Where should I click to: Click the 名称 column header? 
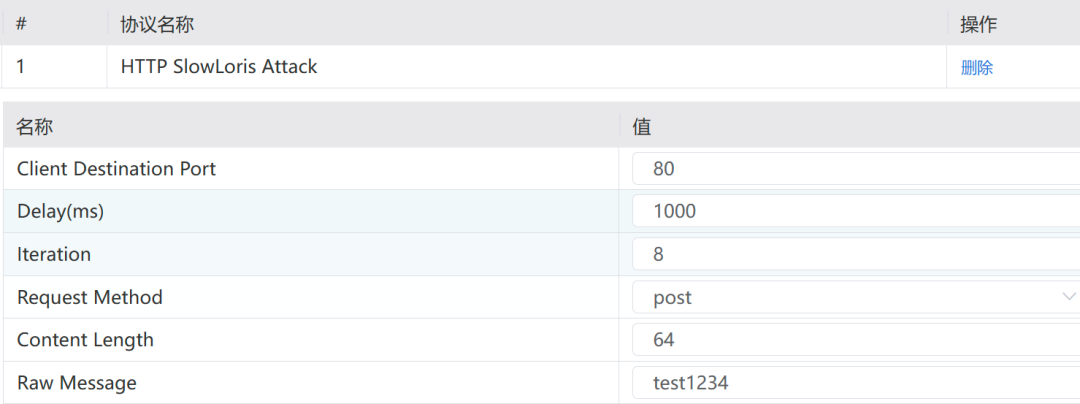pos(35,127)
